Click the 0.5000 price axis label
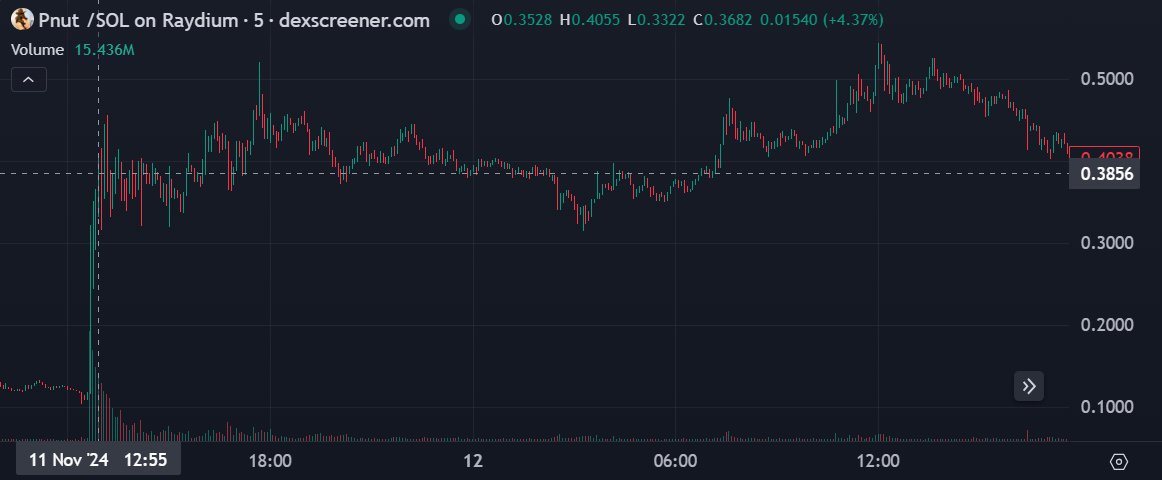Image resolution: width=1162 pixels, height=480 pixels. 1106,79
